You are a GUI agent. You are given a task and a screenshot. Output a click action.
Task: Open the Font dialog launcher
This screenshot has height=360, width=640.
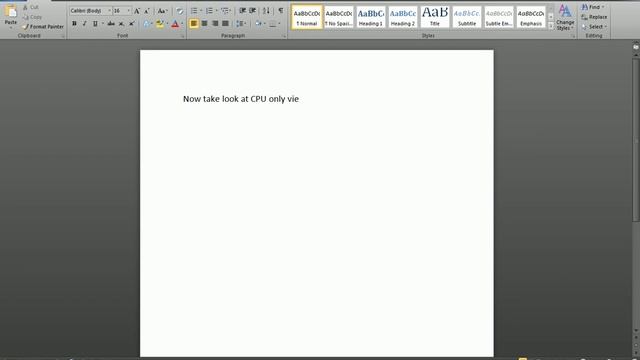point(182,36)
